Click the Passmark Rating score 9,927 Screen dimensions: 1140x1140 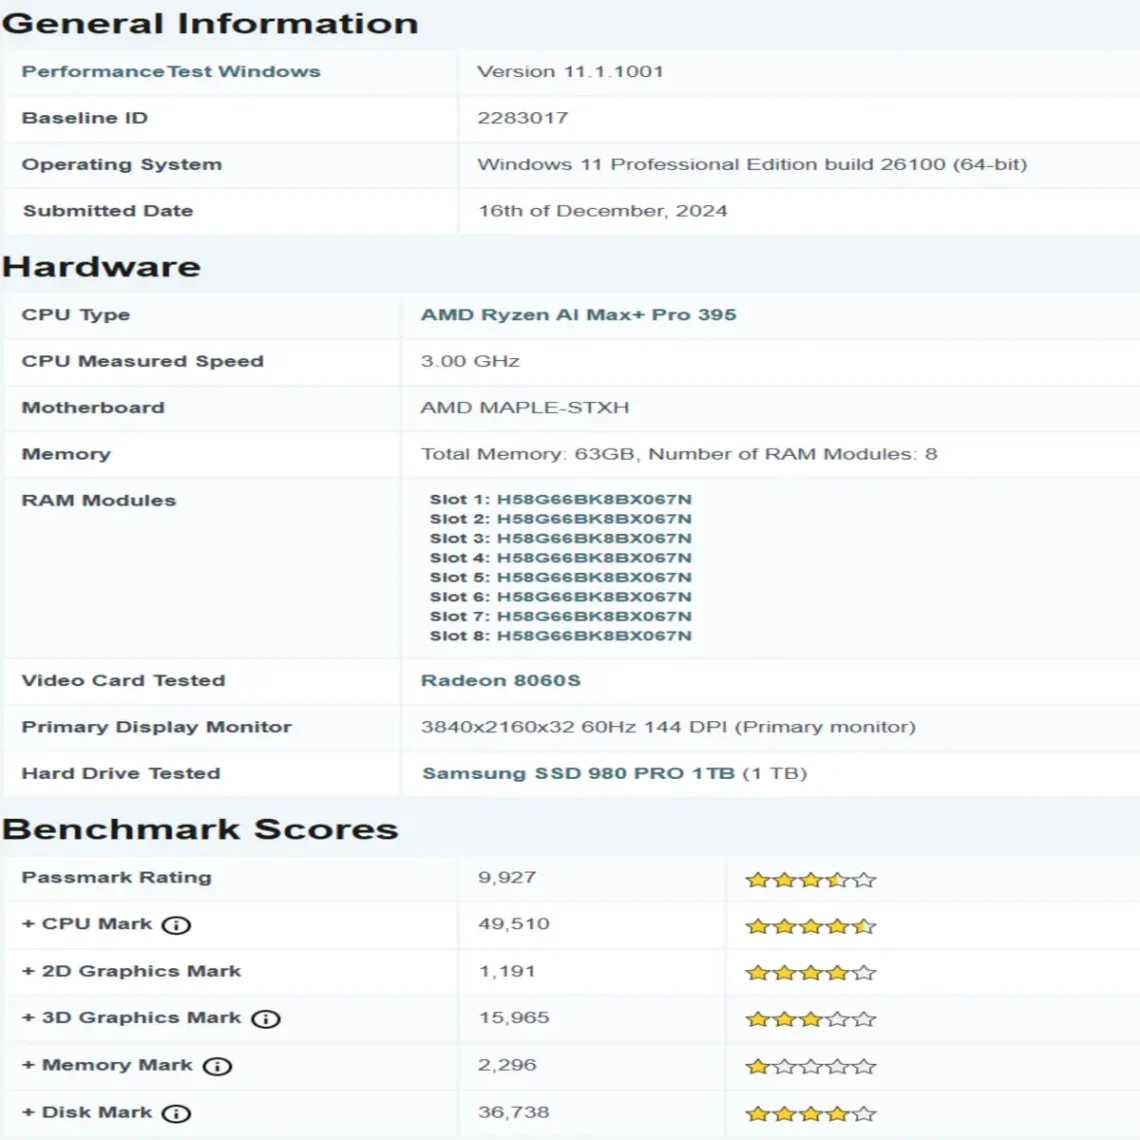click(507, 878)
